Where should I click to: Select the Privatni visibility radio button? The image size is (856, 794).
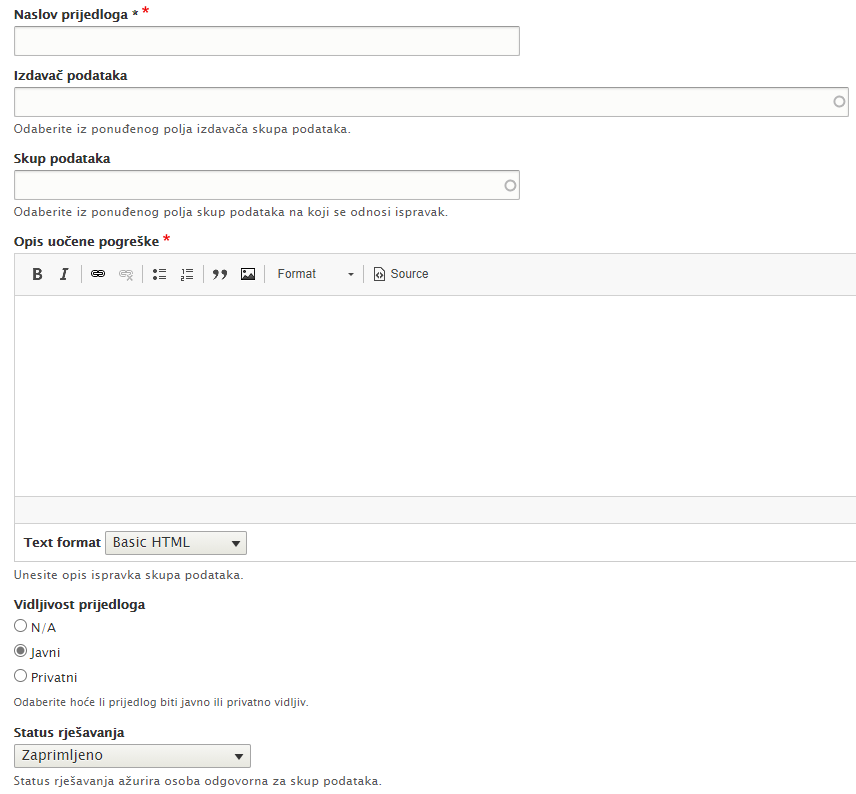point(21,676)
